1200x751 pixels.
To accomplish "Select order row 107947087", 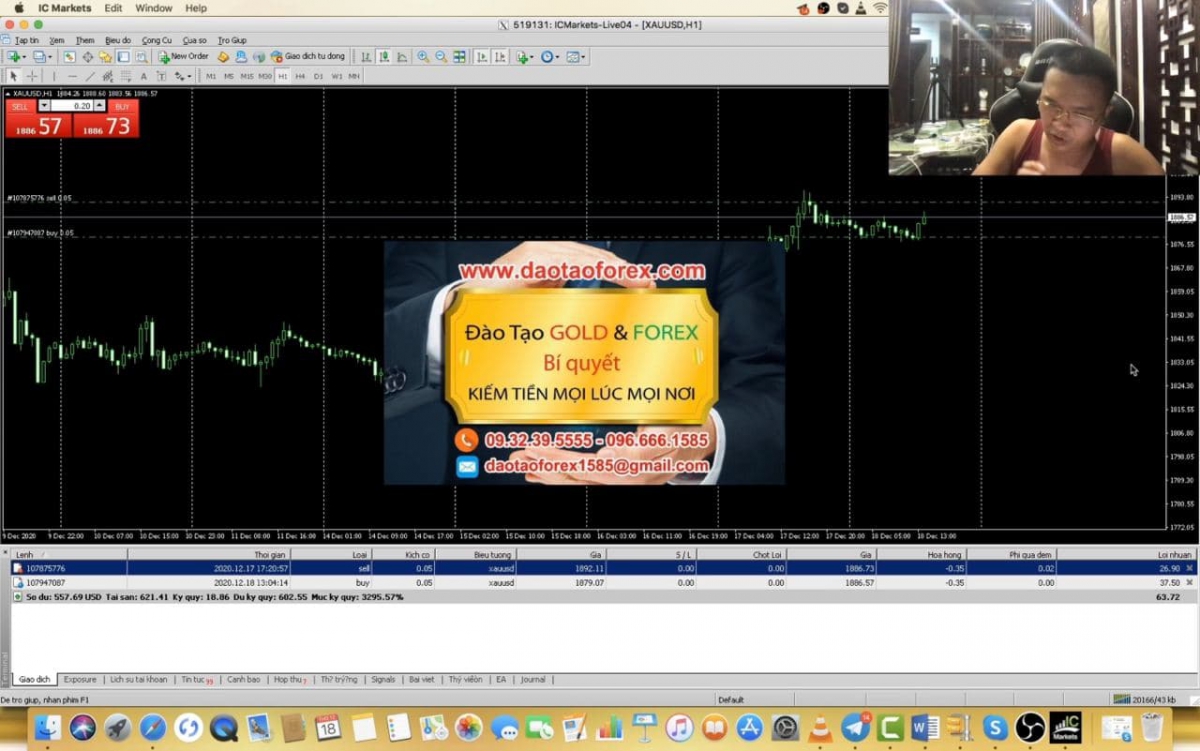I will (x=602, y=582).
